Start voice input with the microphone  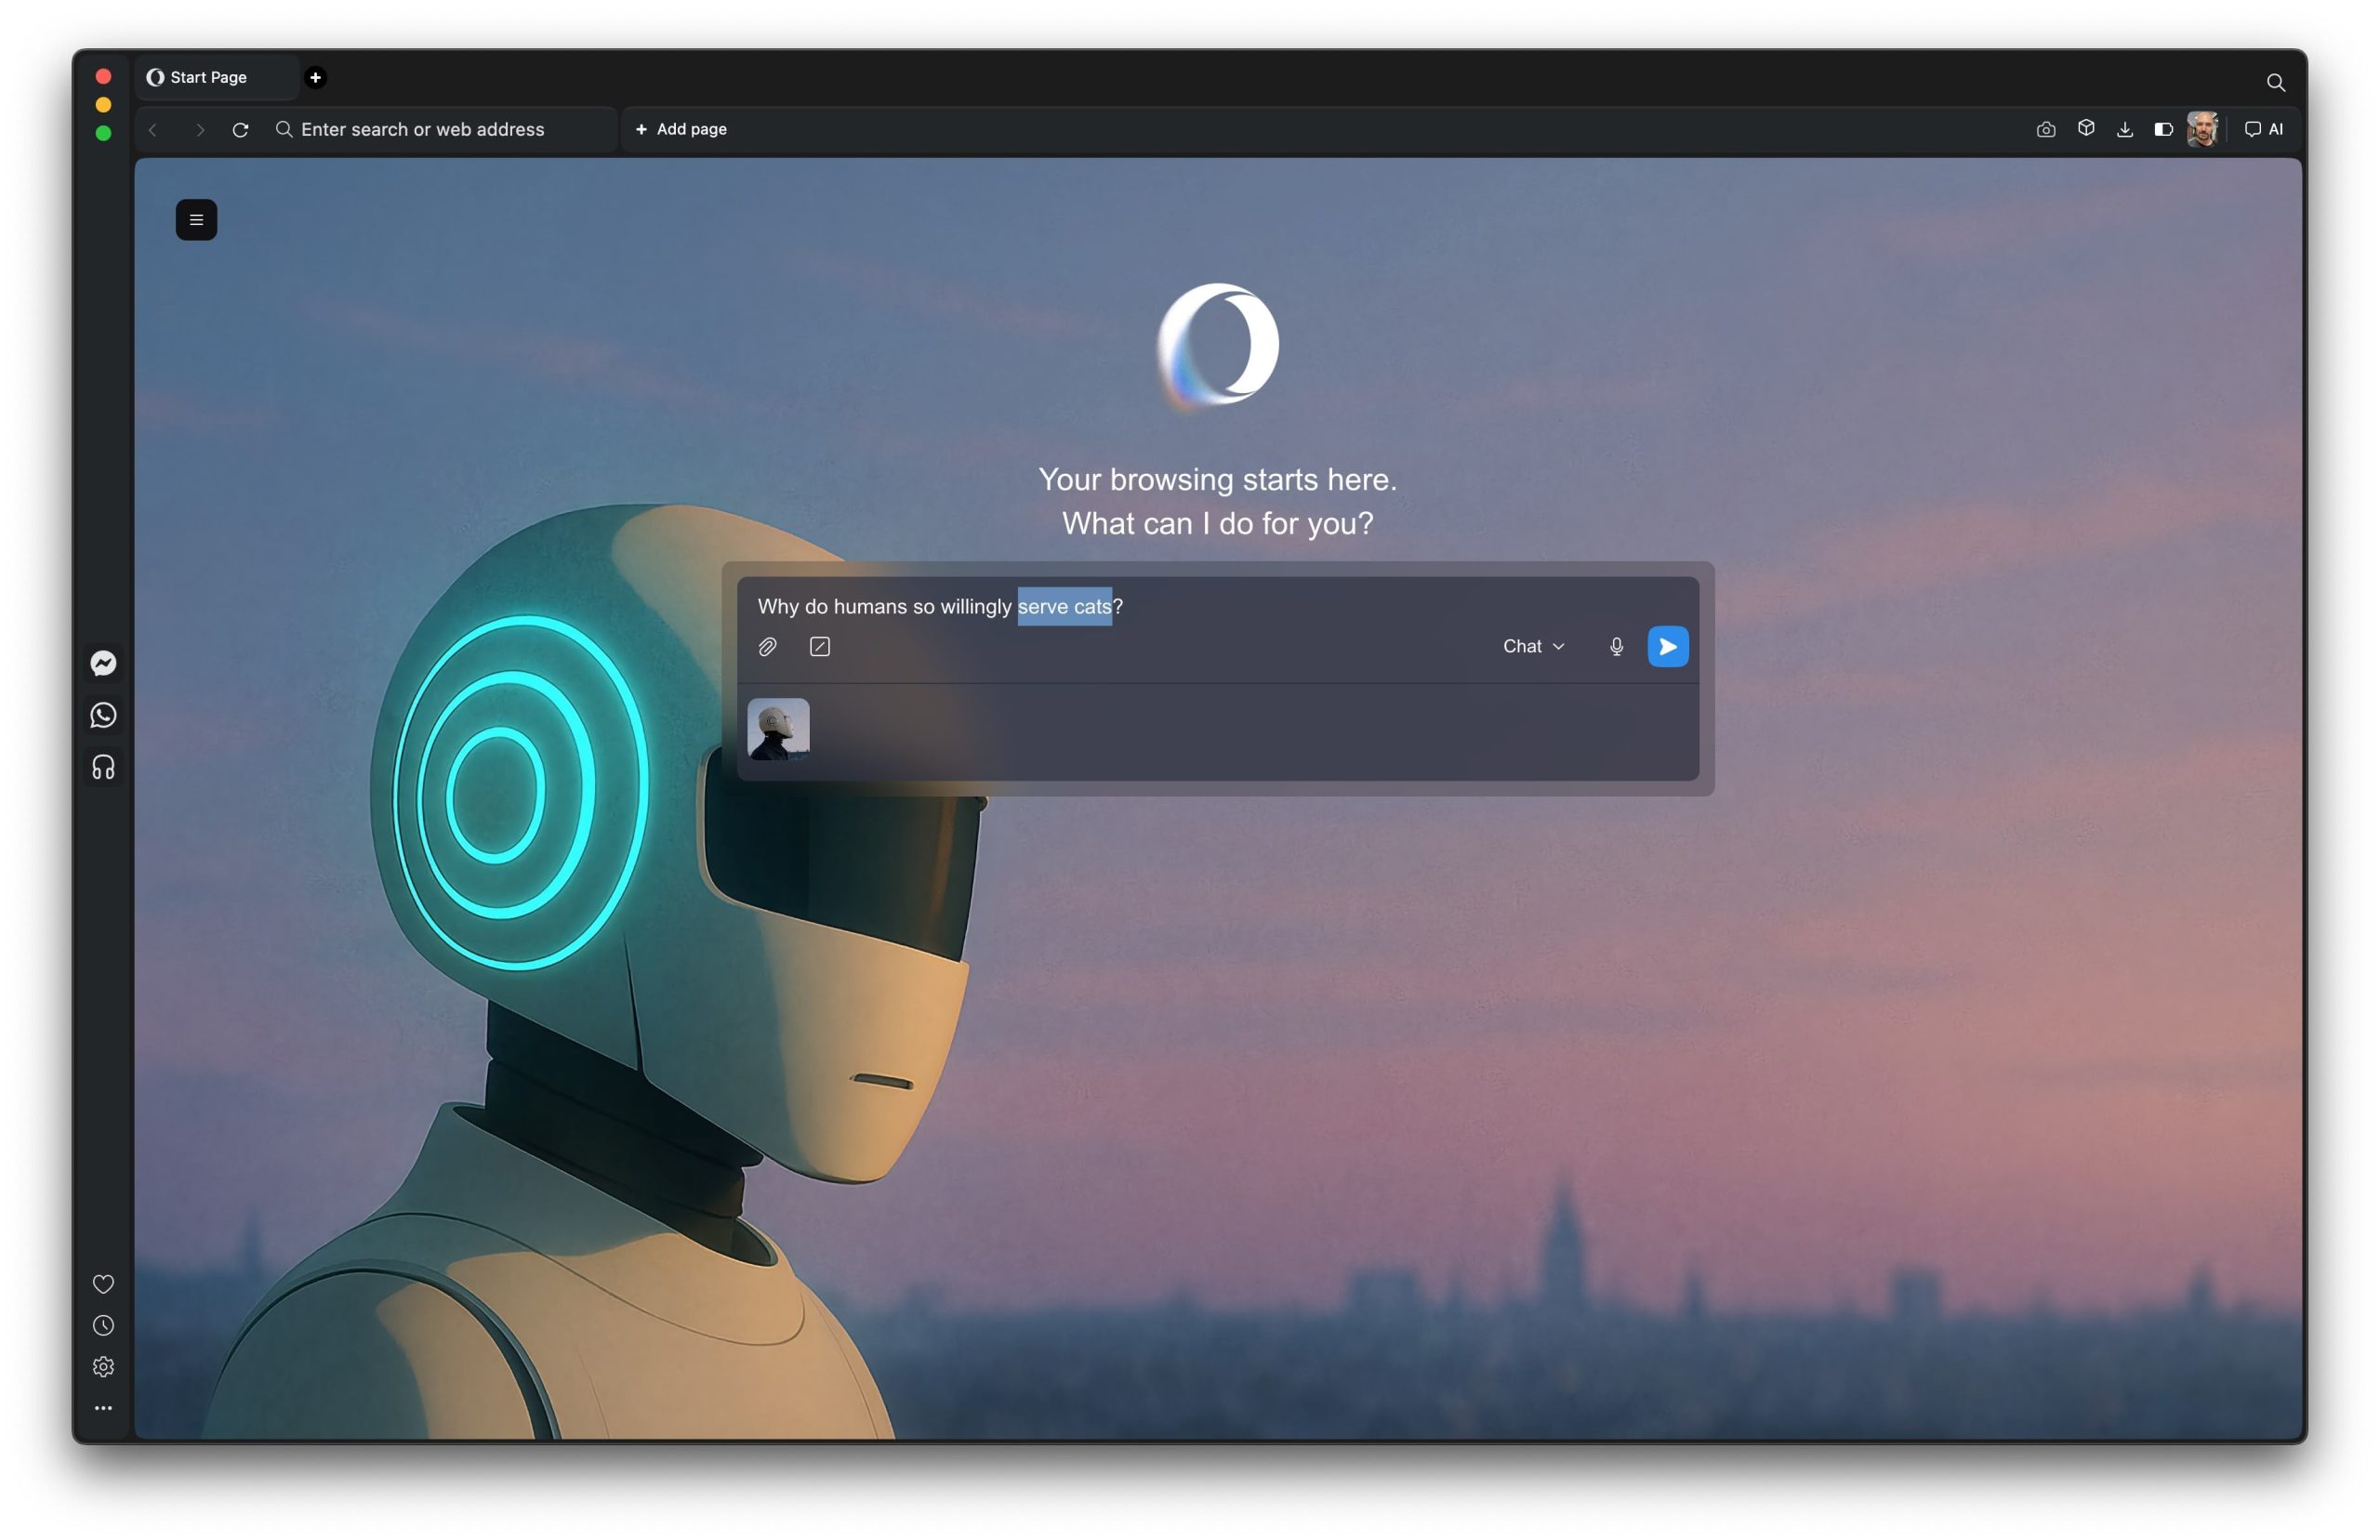(x=1616, y=646)
